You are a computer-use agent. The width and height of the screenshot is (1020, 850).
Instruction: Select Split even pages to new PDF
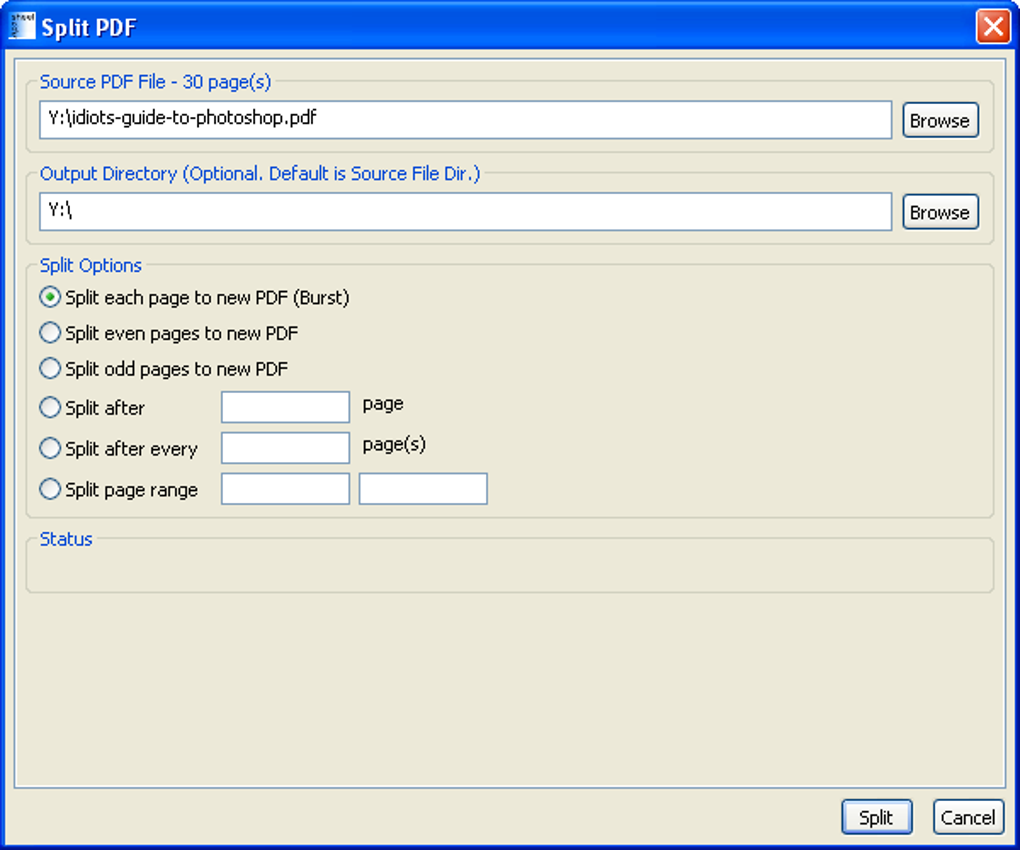tap(50, 333)
